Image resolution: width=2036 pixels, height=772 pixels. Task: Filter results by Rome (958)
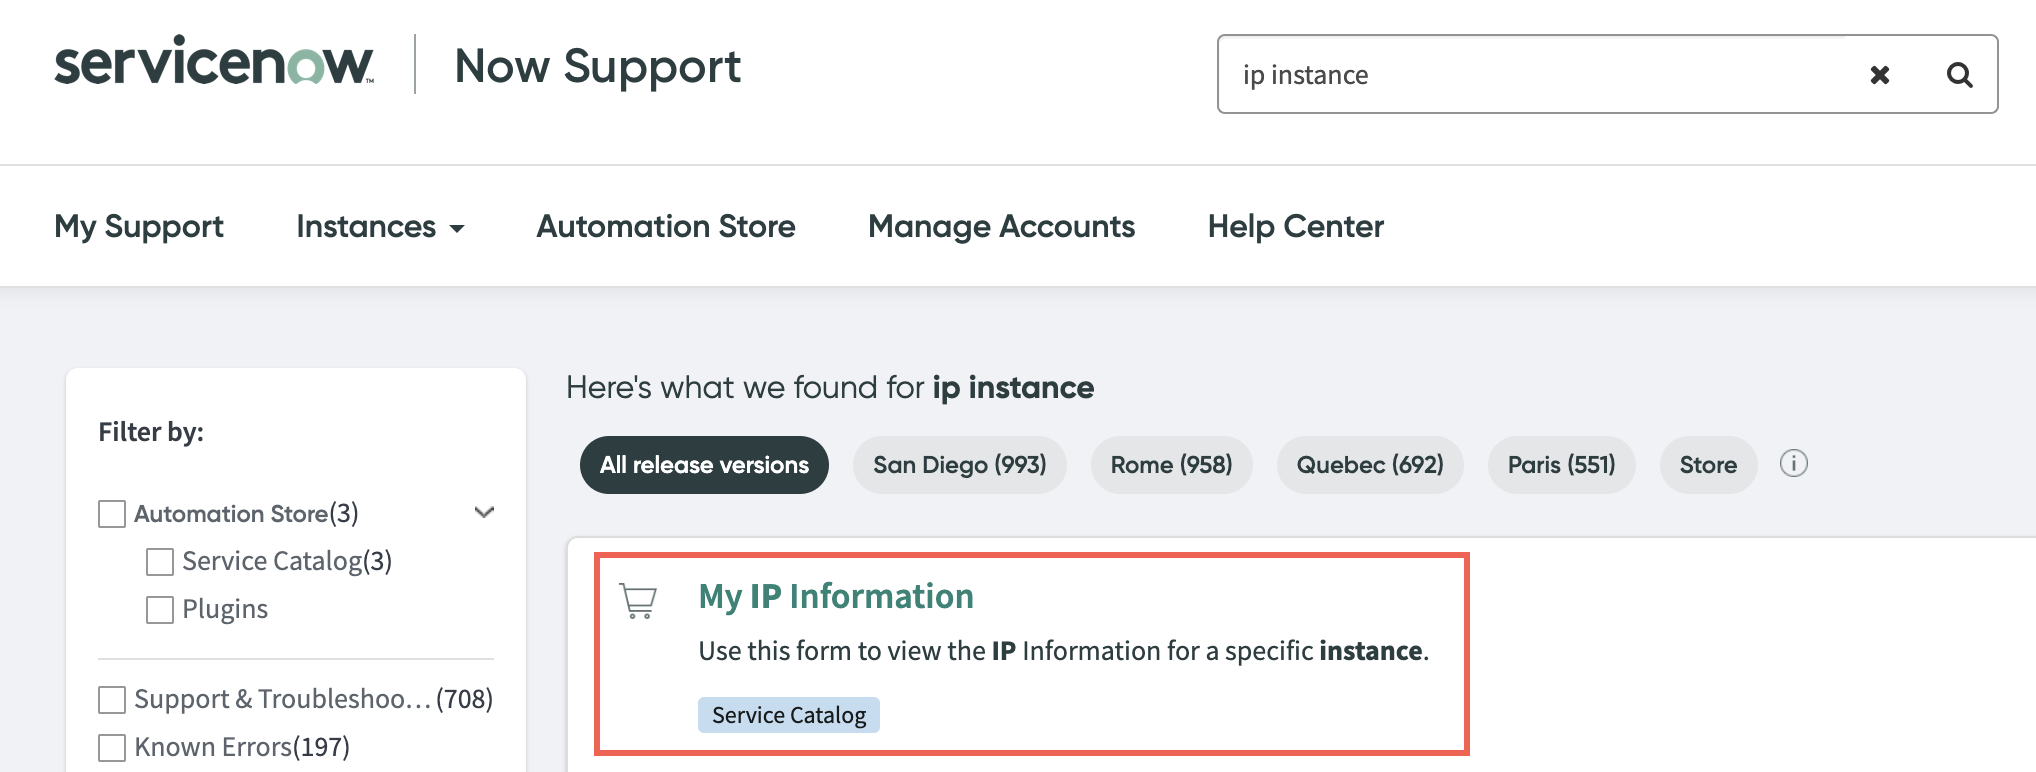tap(1172, 465)
